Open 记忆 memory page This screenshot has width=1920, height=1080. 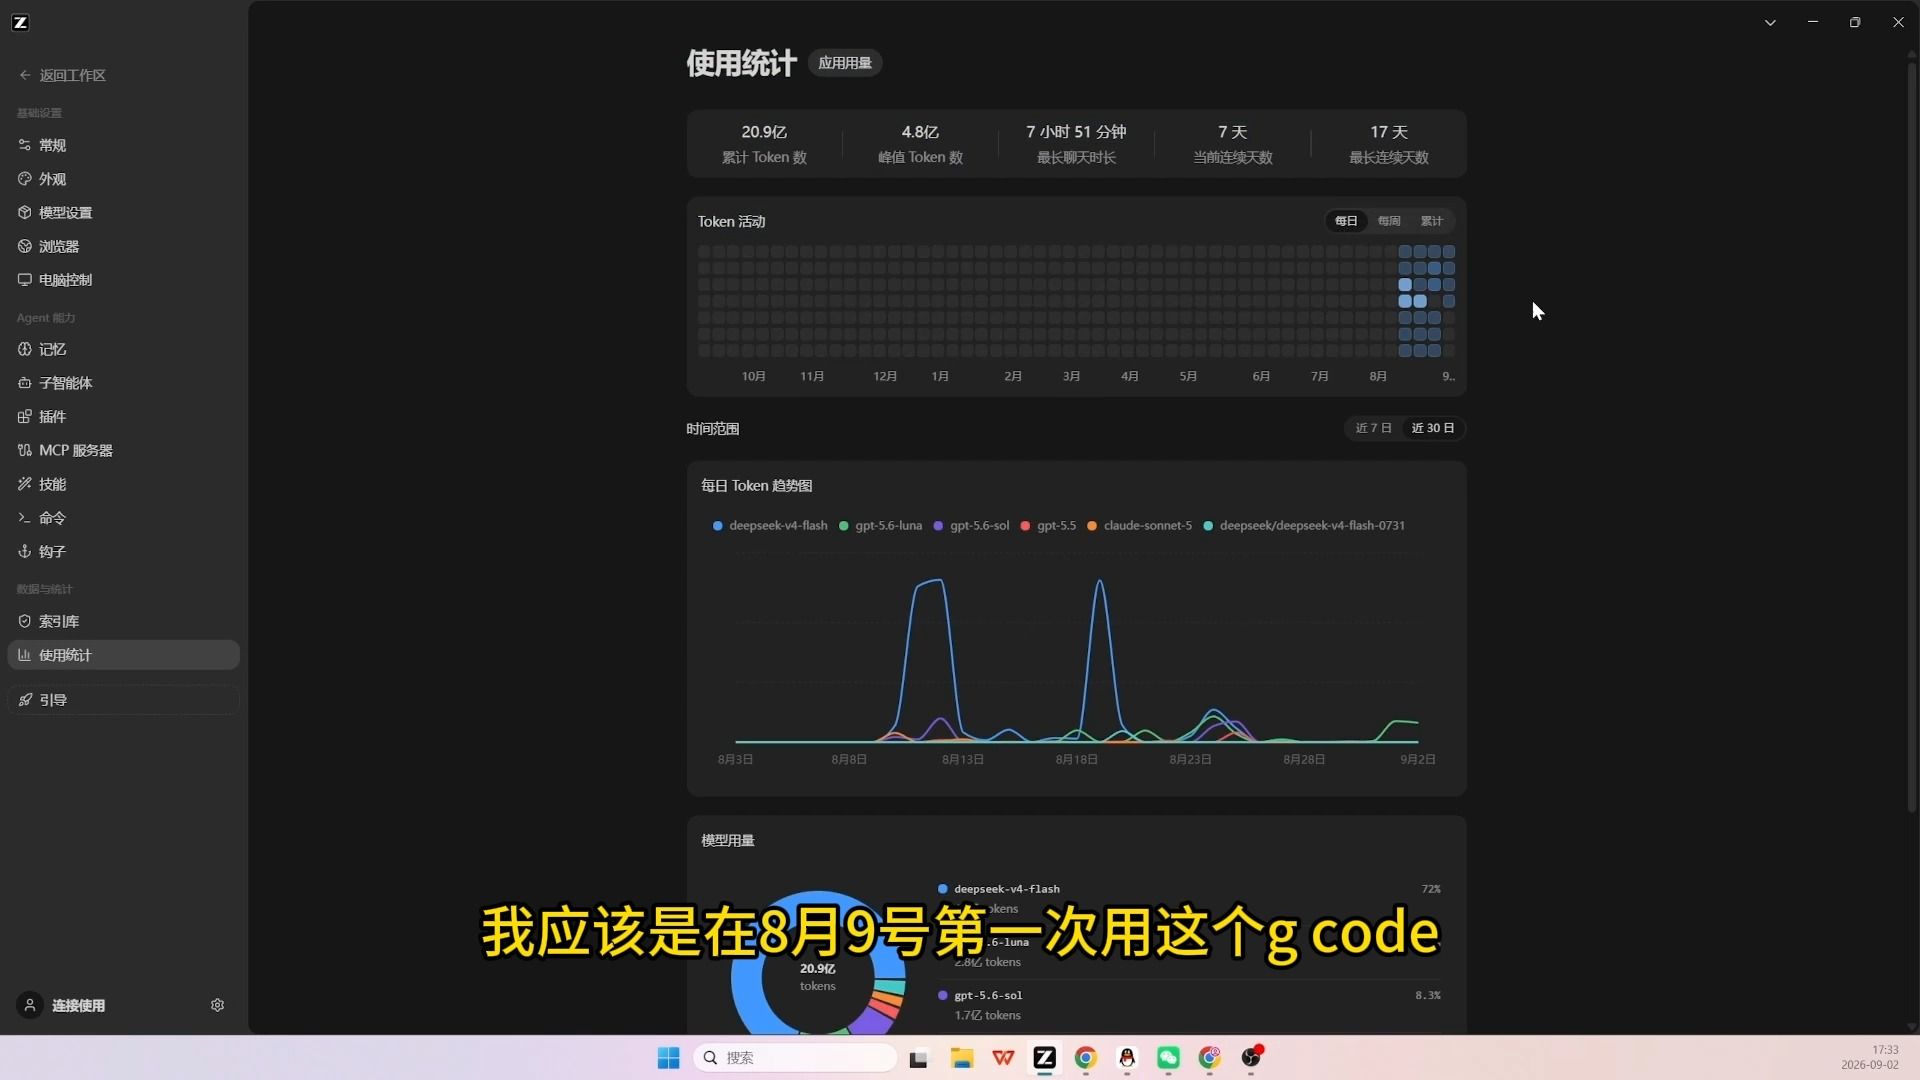tap(123, 349)
